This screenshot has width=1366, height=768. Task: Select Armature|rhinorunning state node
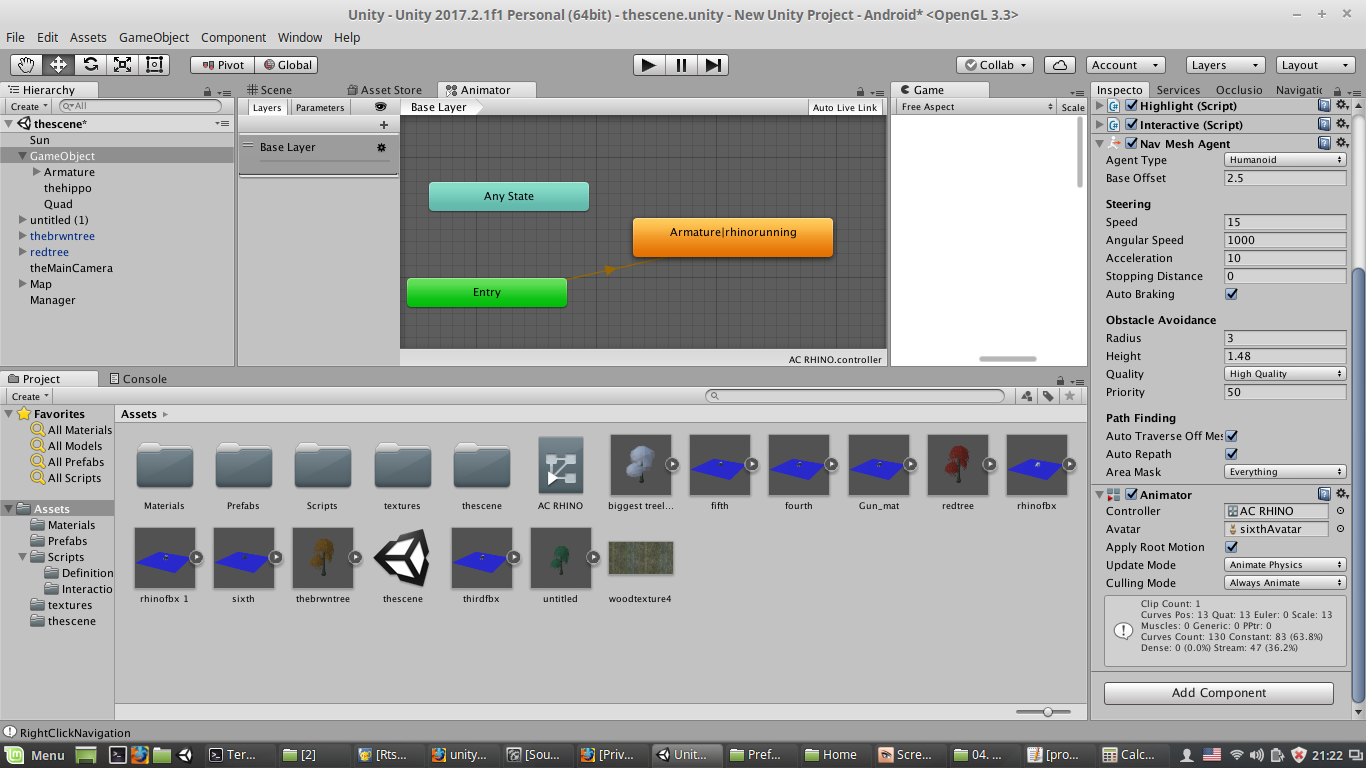coord(733,237)
